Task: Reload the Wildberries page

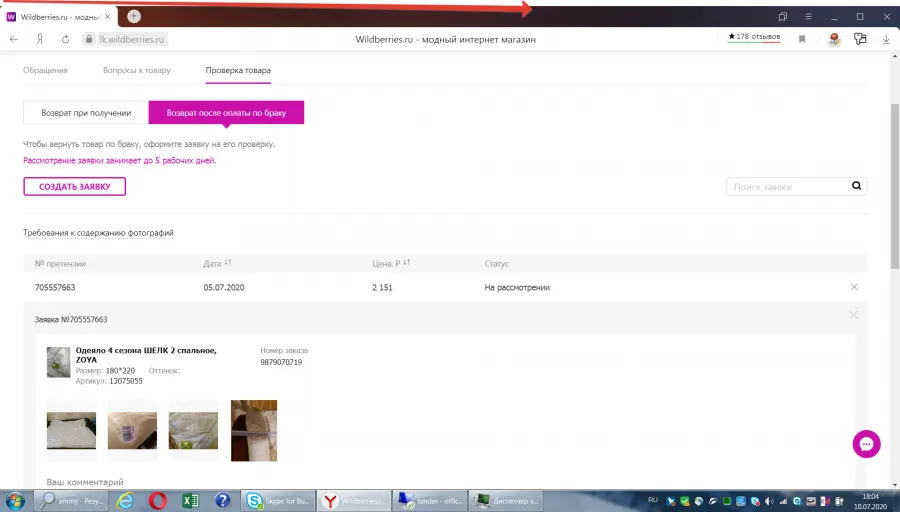Action: pos(65,39)
